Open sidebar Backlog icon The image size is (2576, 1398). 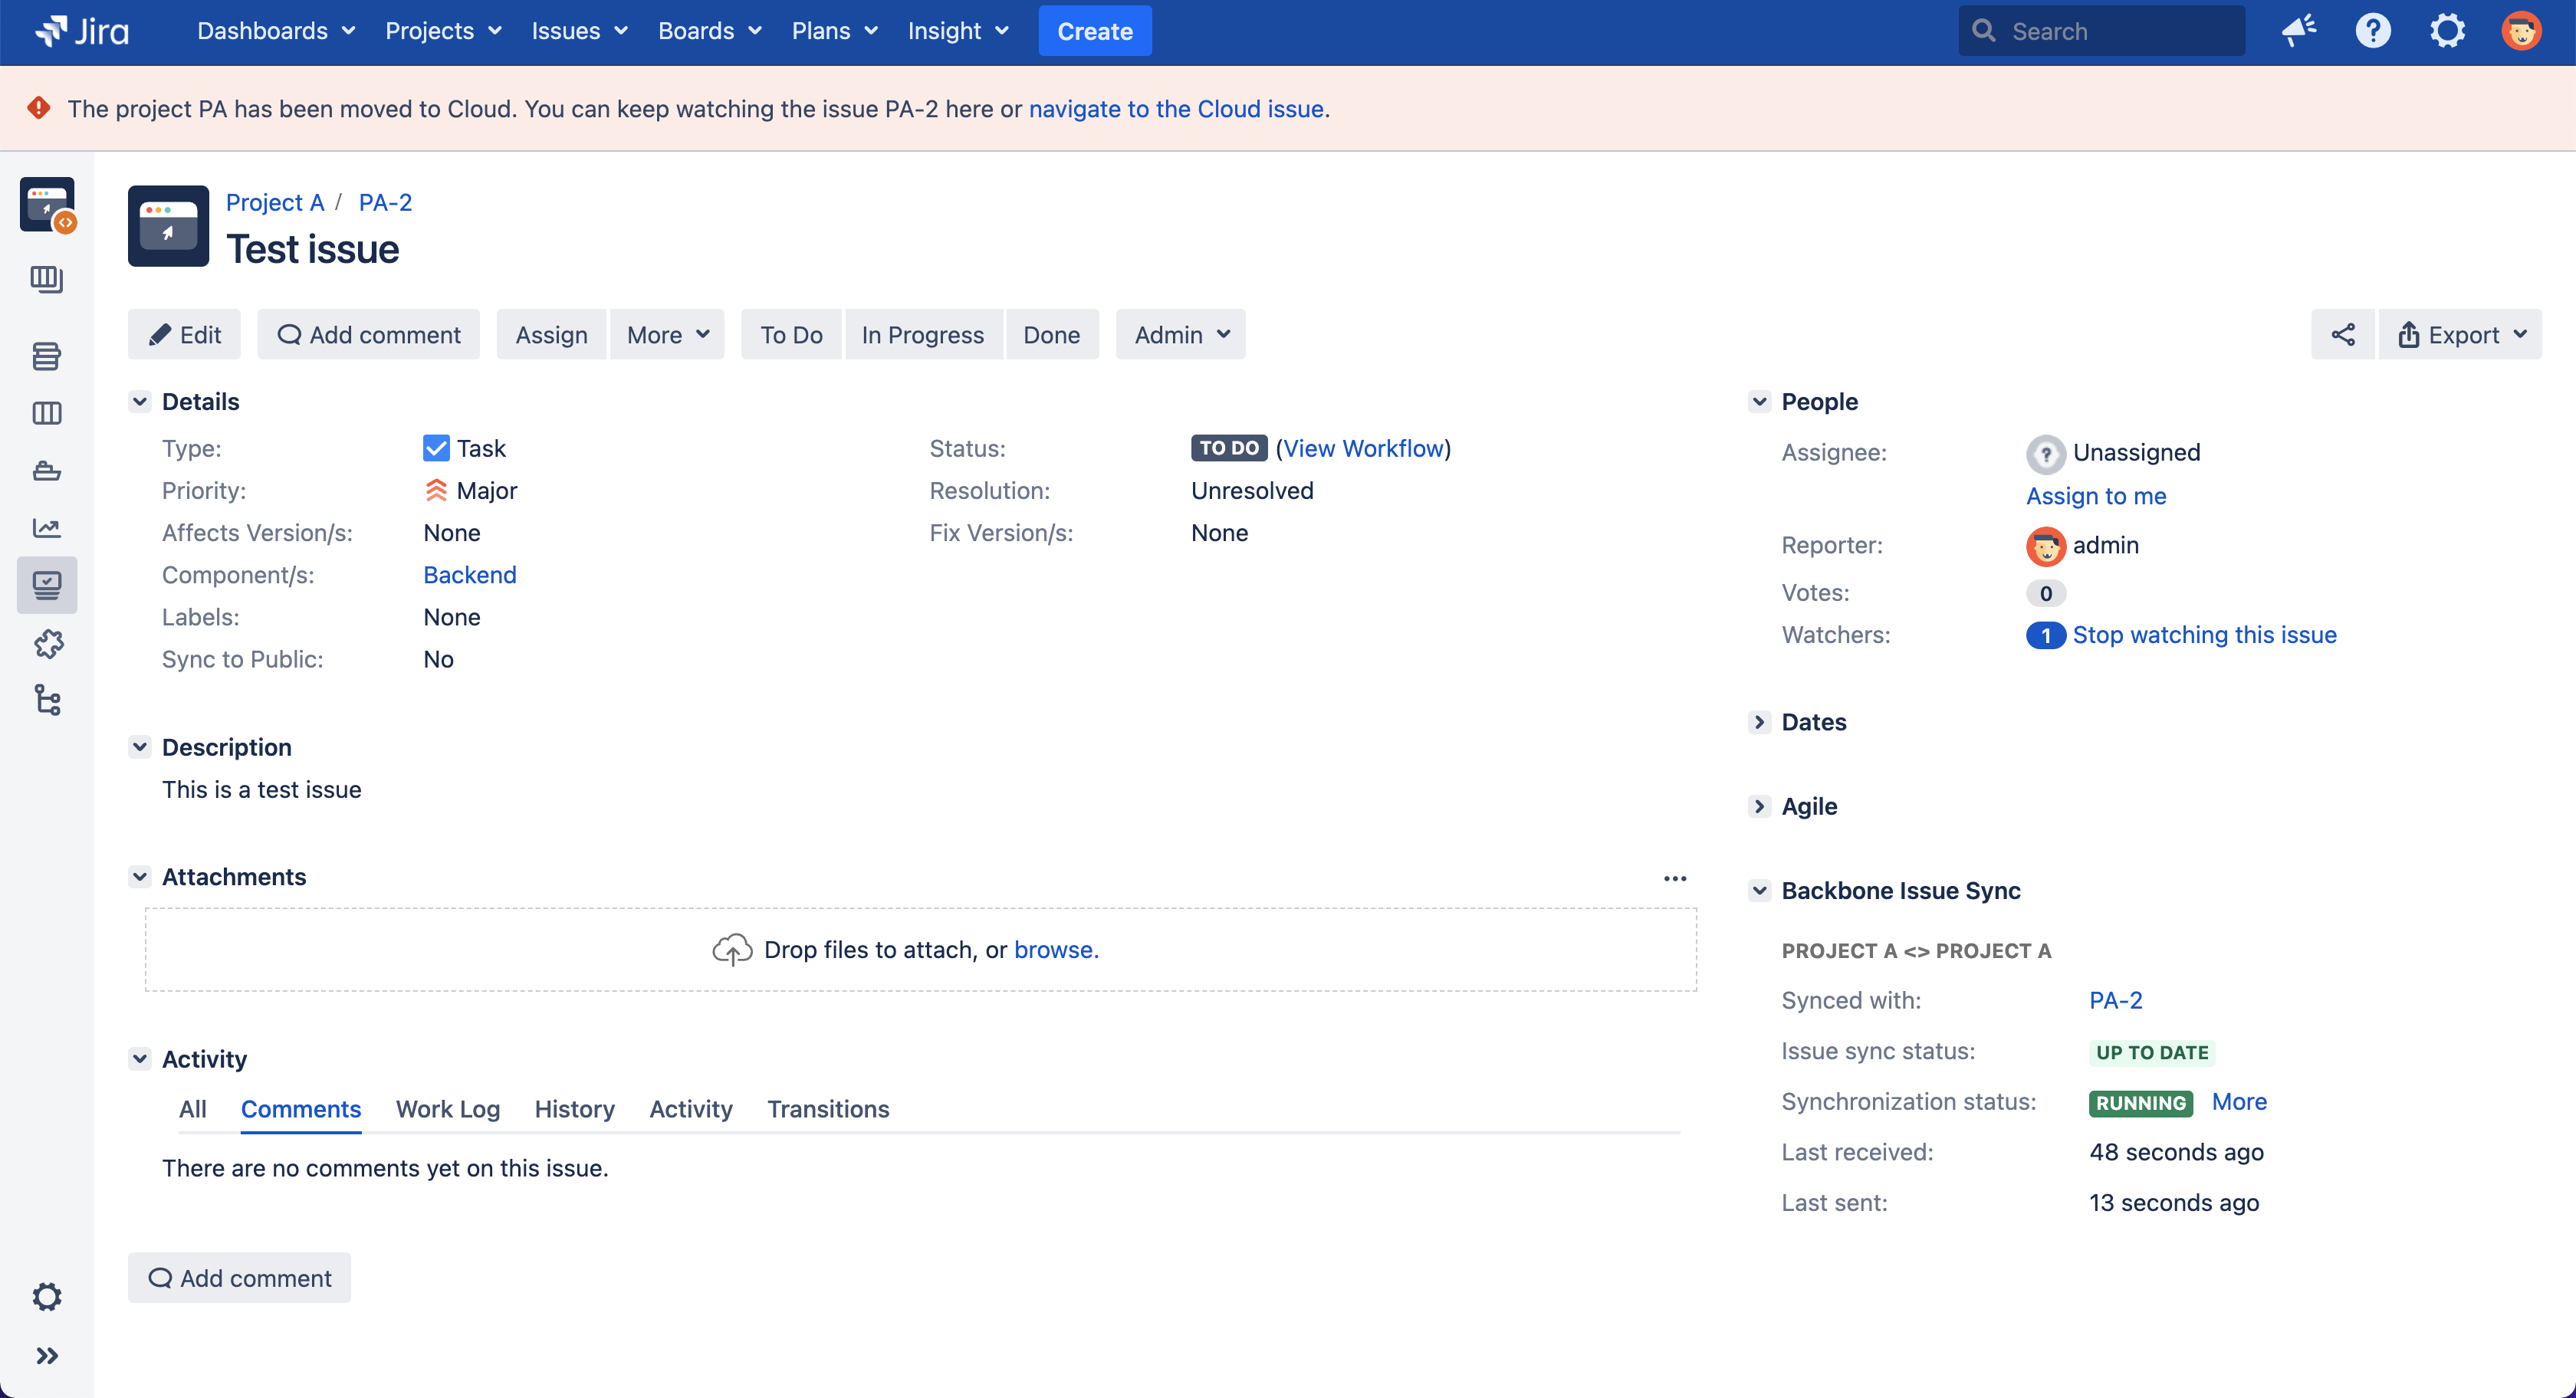tap(47, 356)
